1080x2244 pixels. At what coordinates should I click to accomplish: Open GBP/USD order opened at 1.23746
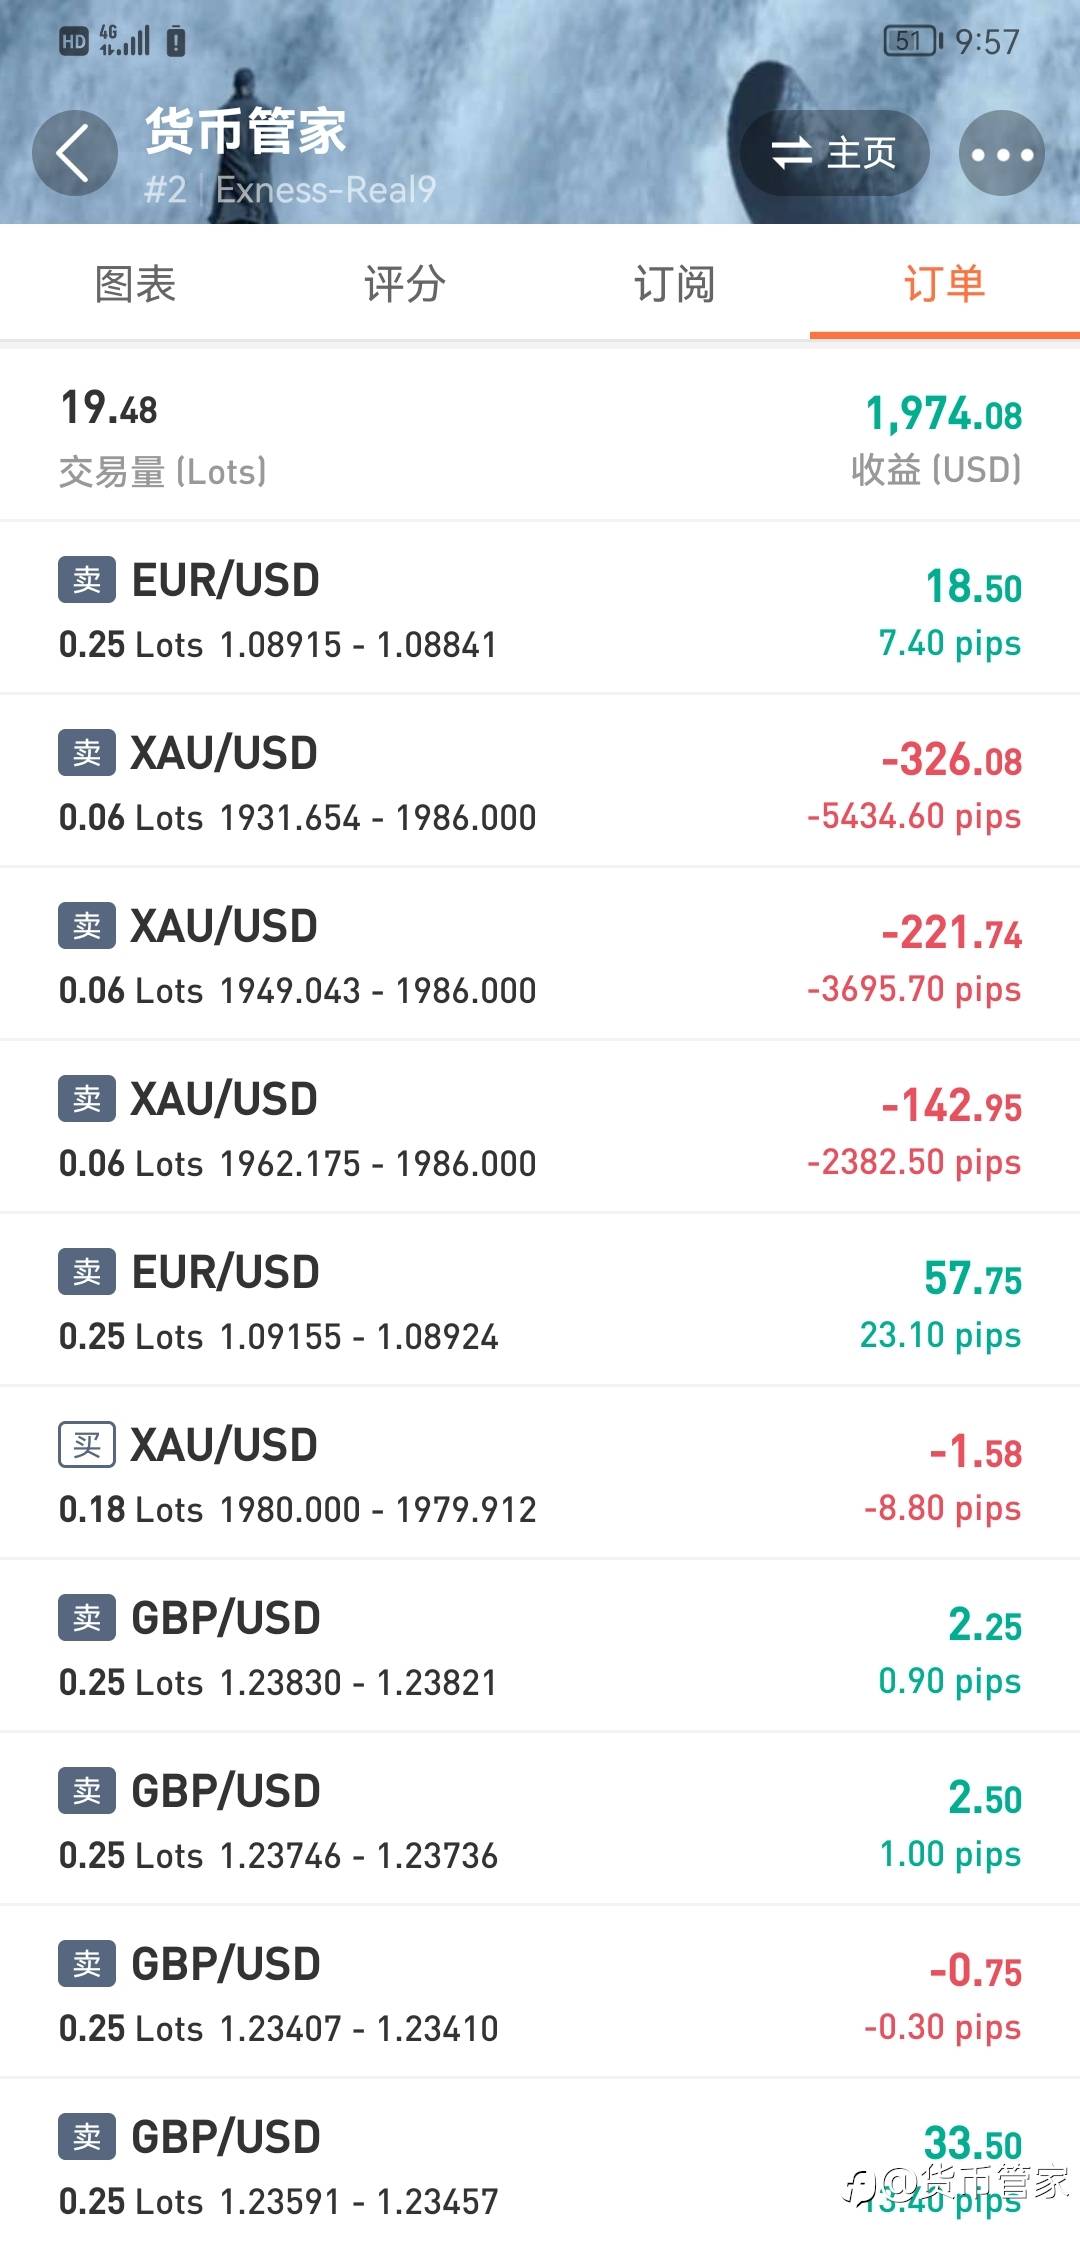click(x=540, y=1820)
